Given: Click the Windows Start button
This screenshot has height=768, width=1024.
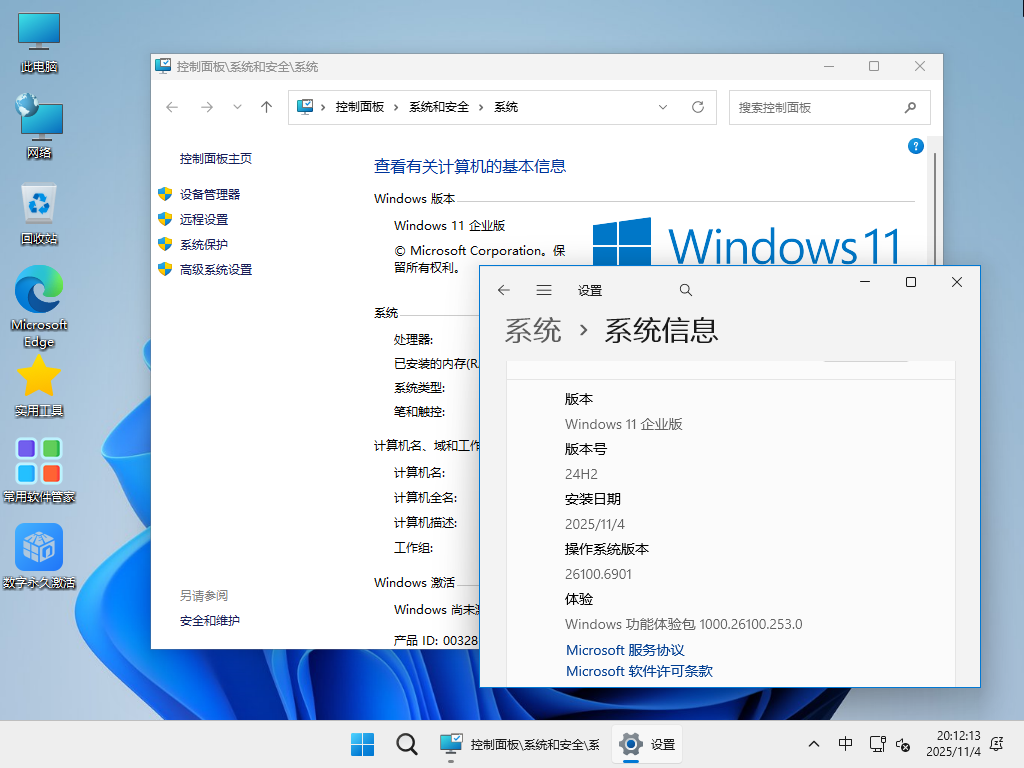Looking at the screenshot, I should tap(362, 744).
